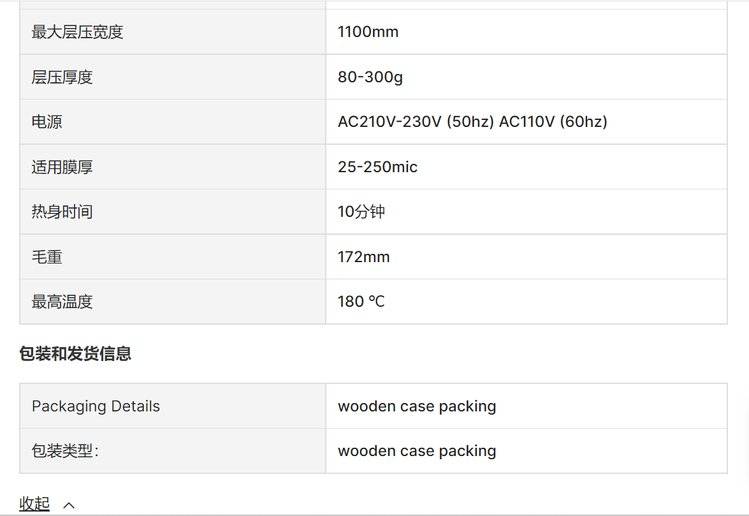Click the 180 ℃ temperature value
Screen dimensions: 749x516
361,301
